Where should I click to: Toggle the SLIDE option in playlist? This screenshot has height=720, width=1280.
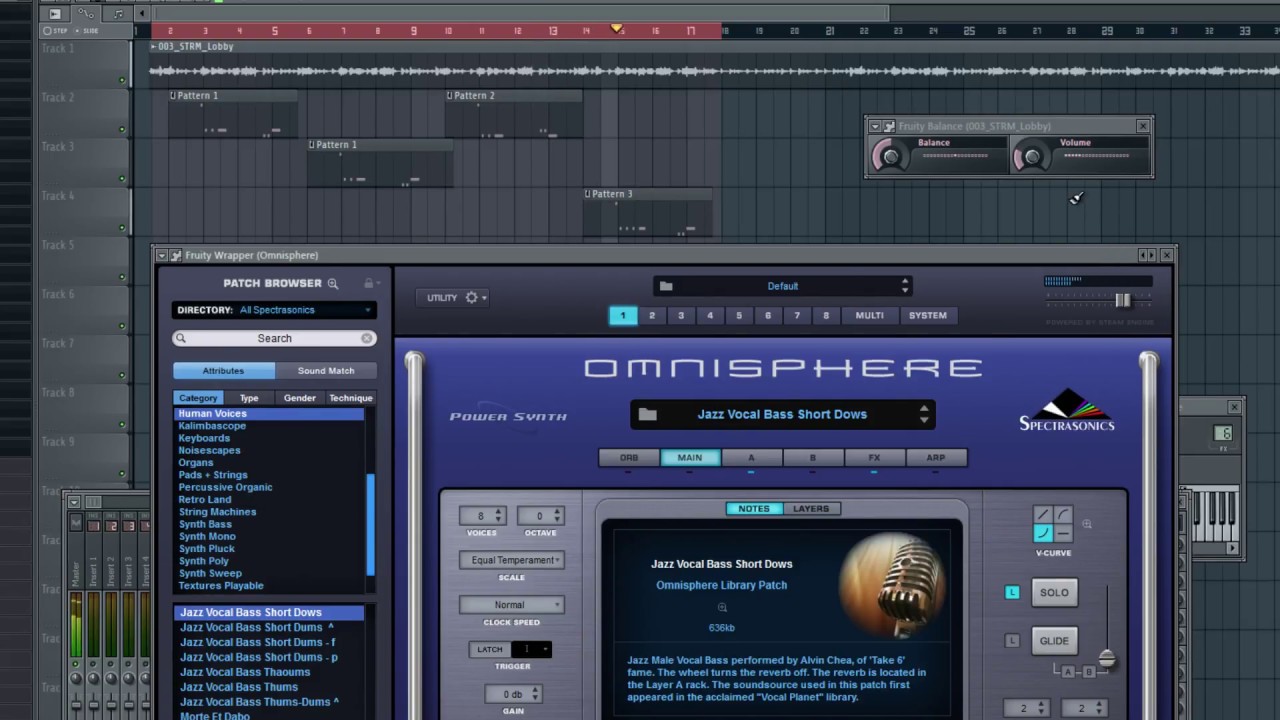tap(87, 31)
